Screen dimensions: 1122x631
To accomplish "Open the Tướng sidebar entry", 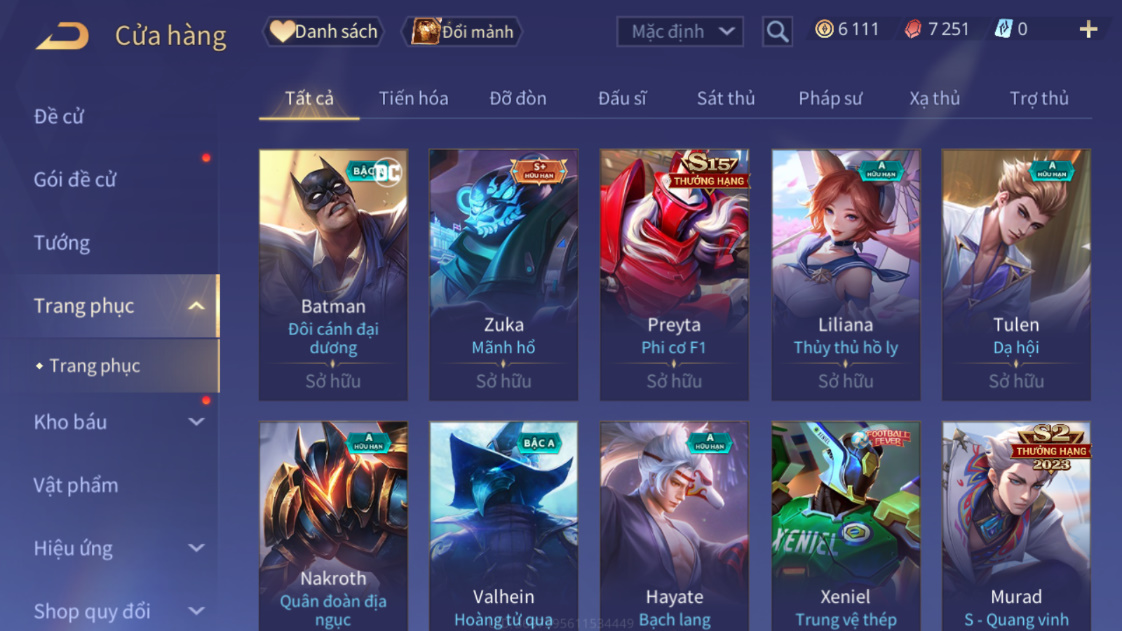I will tap(62, 243).
